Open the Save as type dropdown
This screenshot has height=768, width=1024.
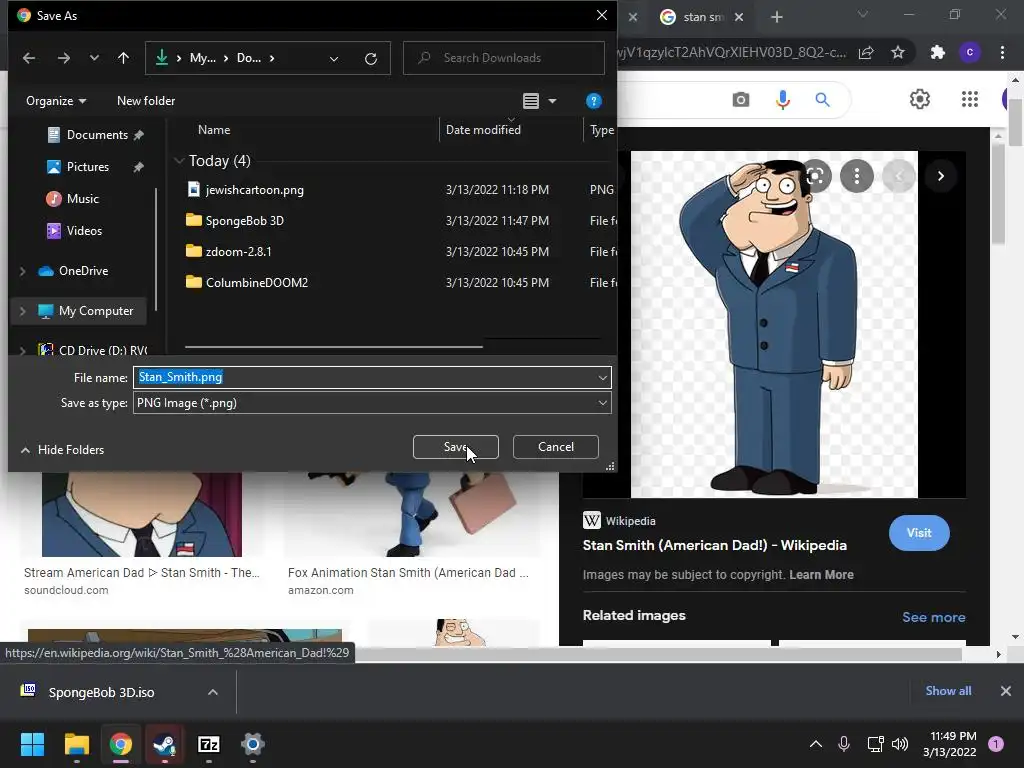pos(372,403)
